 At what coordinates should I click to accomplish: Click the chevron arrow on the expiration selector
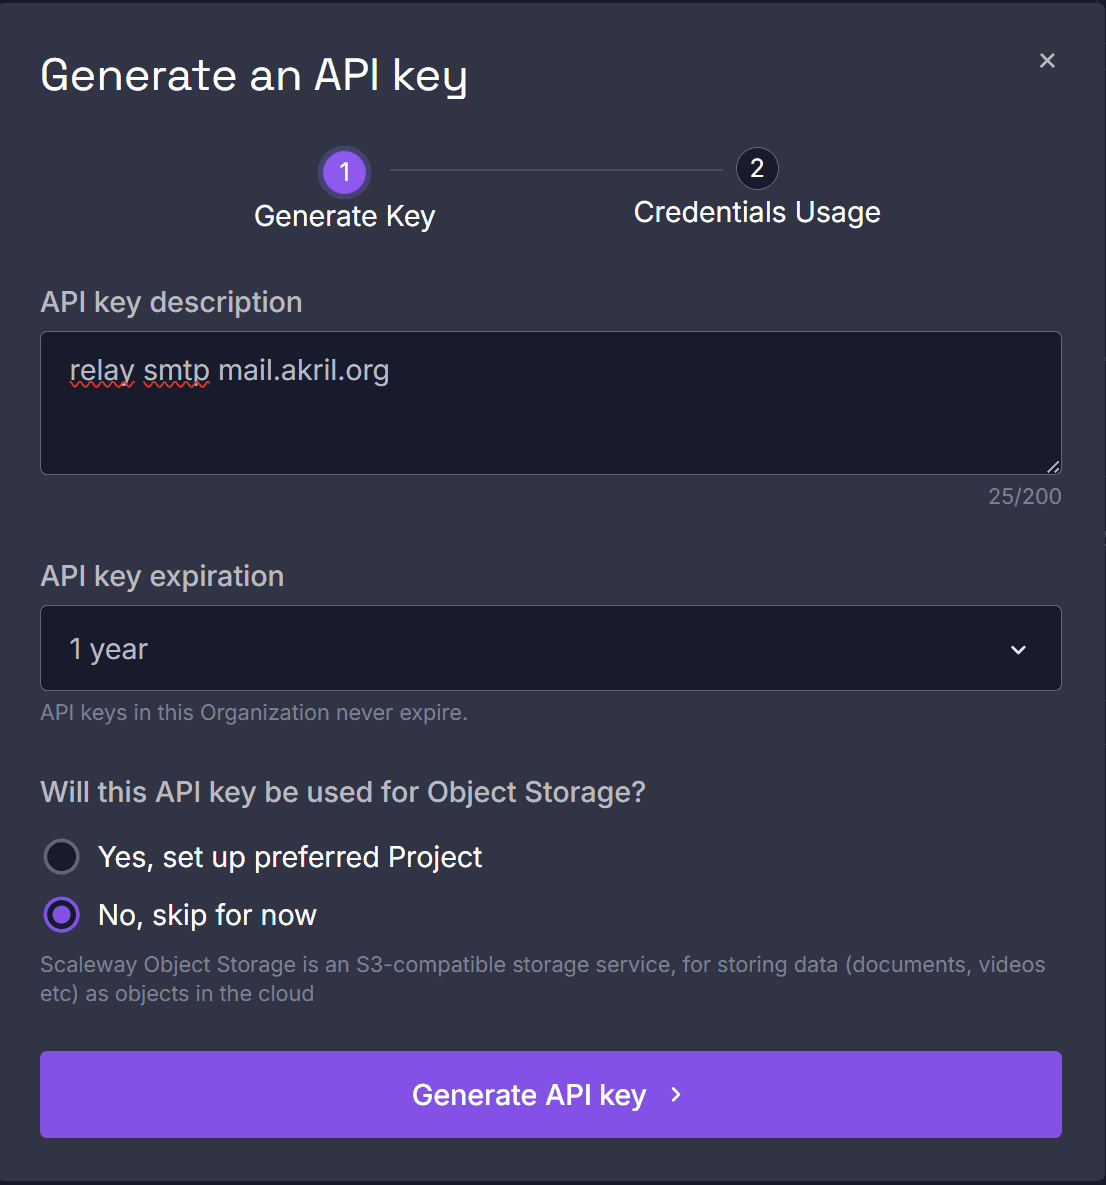(1018, 650)
